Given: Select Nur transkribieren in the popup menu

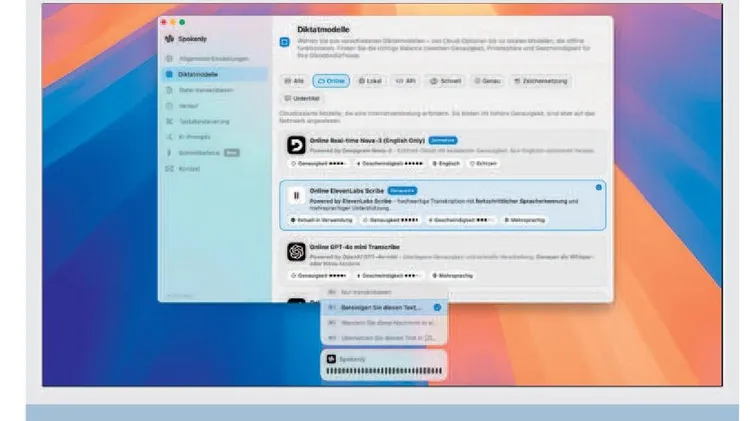Looking at the screenshot, I should (x=384, y=292).
